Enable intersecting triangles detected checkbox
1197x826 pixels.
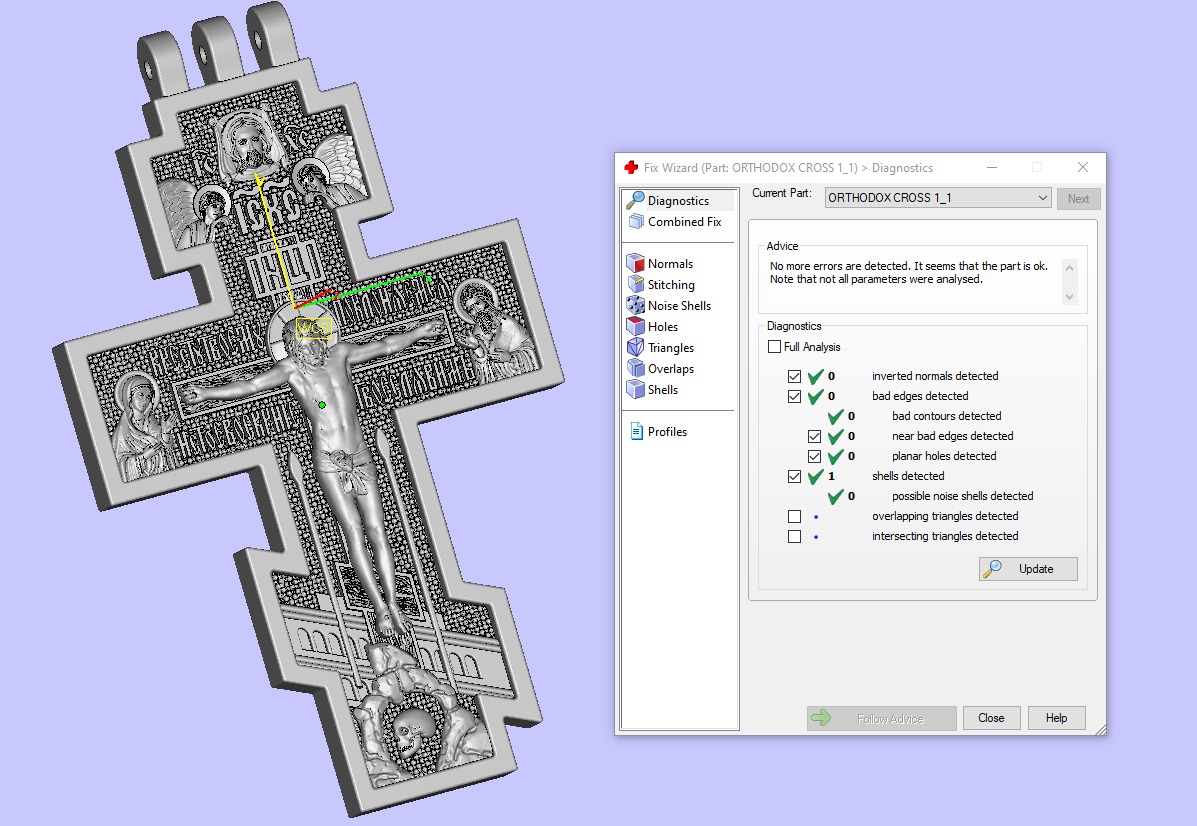point(794,536)
